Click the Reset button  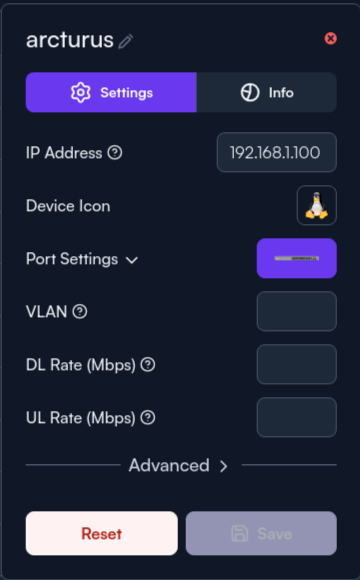[x=102, y=533]
